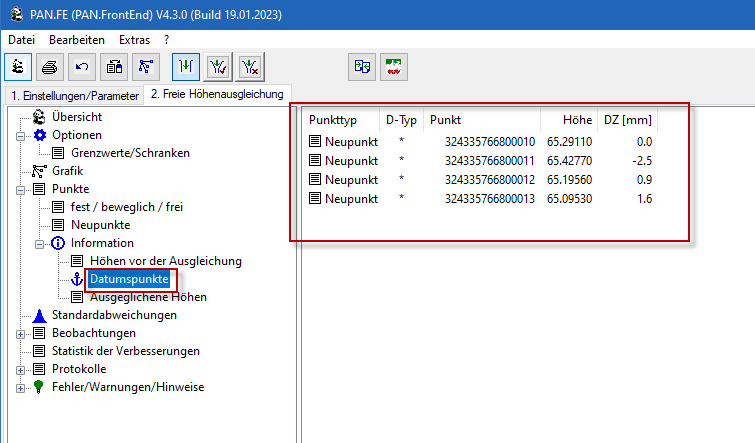This screenshot has width=755, height=443.
Task: Click the toolbar icon with red X
Action: pyautogui.click(x=251, y=67)
